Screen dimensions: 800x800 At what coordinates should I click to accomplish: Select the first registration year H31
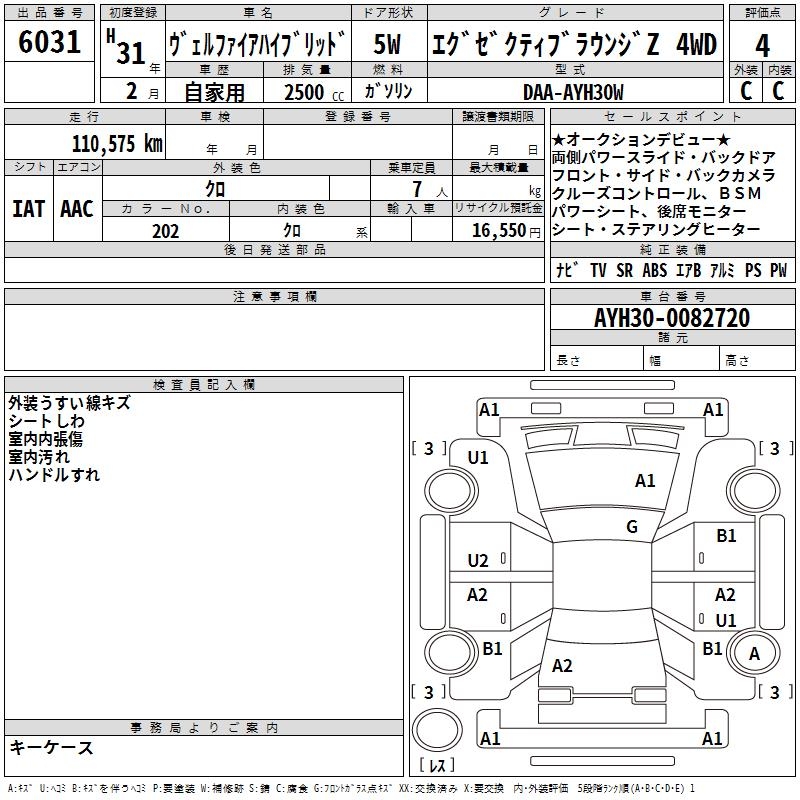126,47
